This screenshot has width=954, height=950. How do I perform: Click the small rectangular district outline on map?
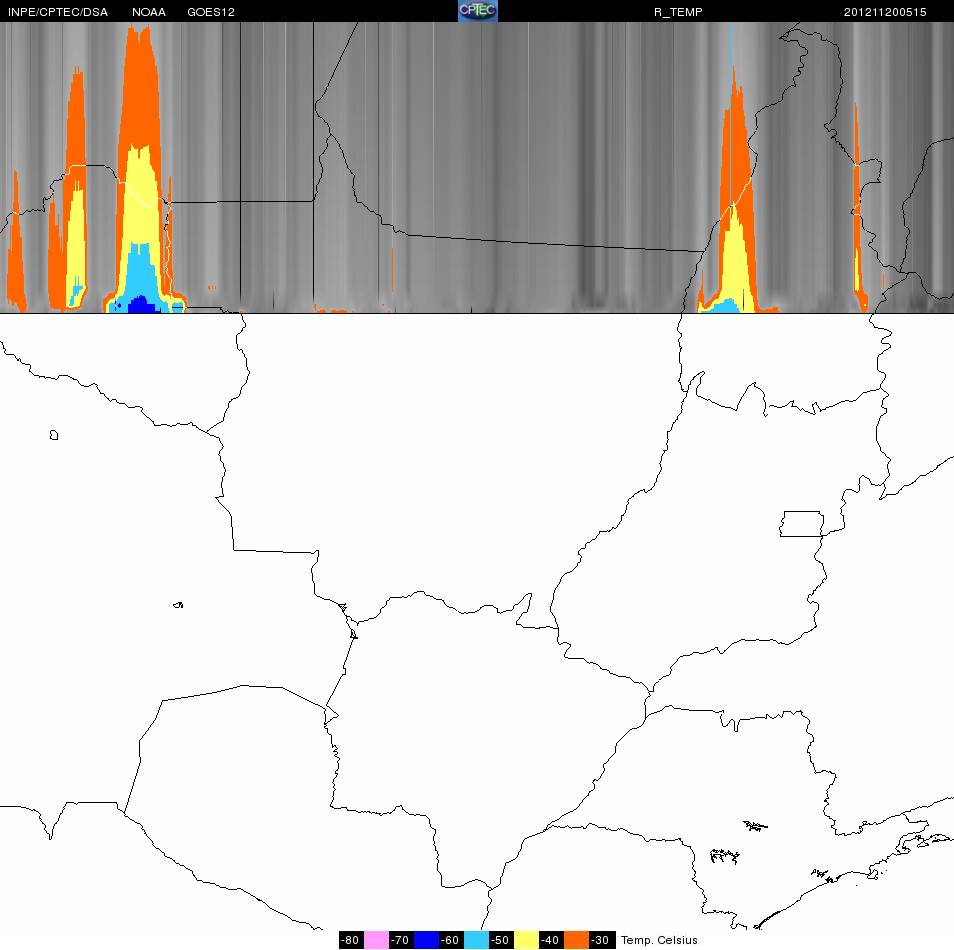click(x=802, y=524)
